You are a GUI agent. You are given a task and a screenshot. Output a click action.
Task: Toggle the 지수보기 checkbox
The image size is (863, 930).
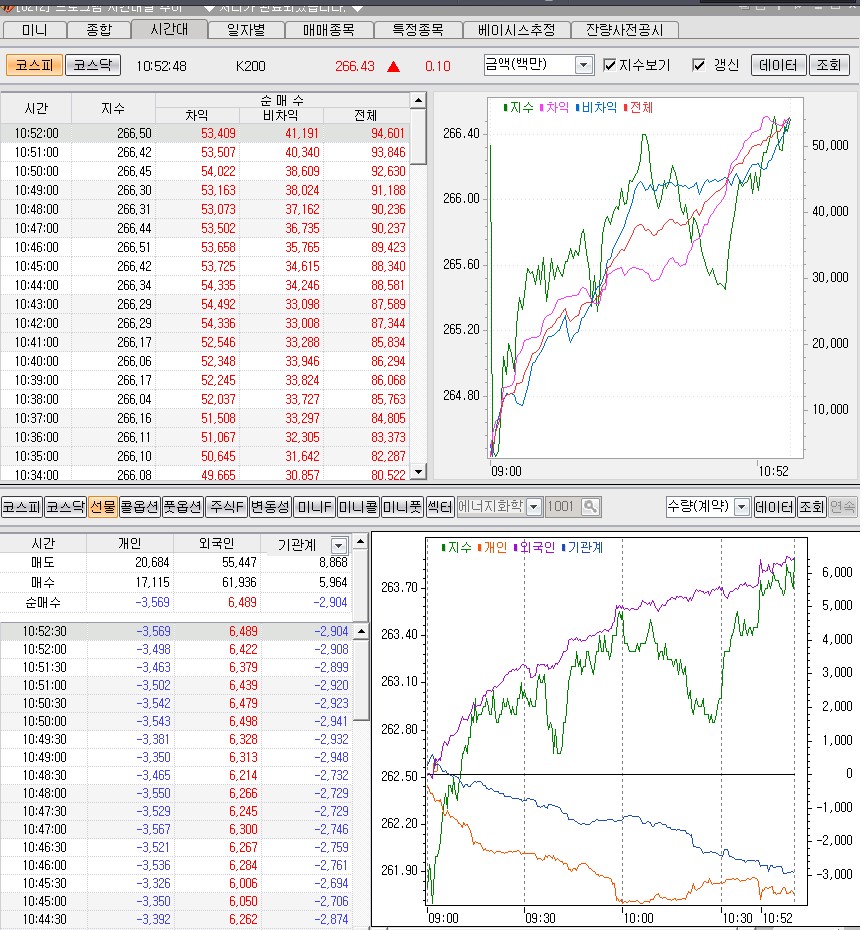(x=610, y=66)
